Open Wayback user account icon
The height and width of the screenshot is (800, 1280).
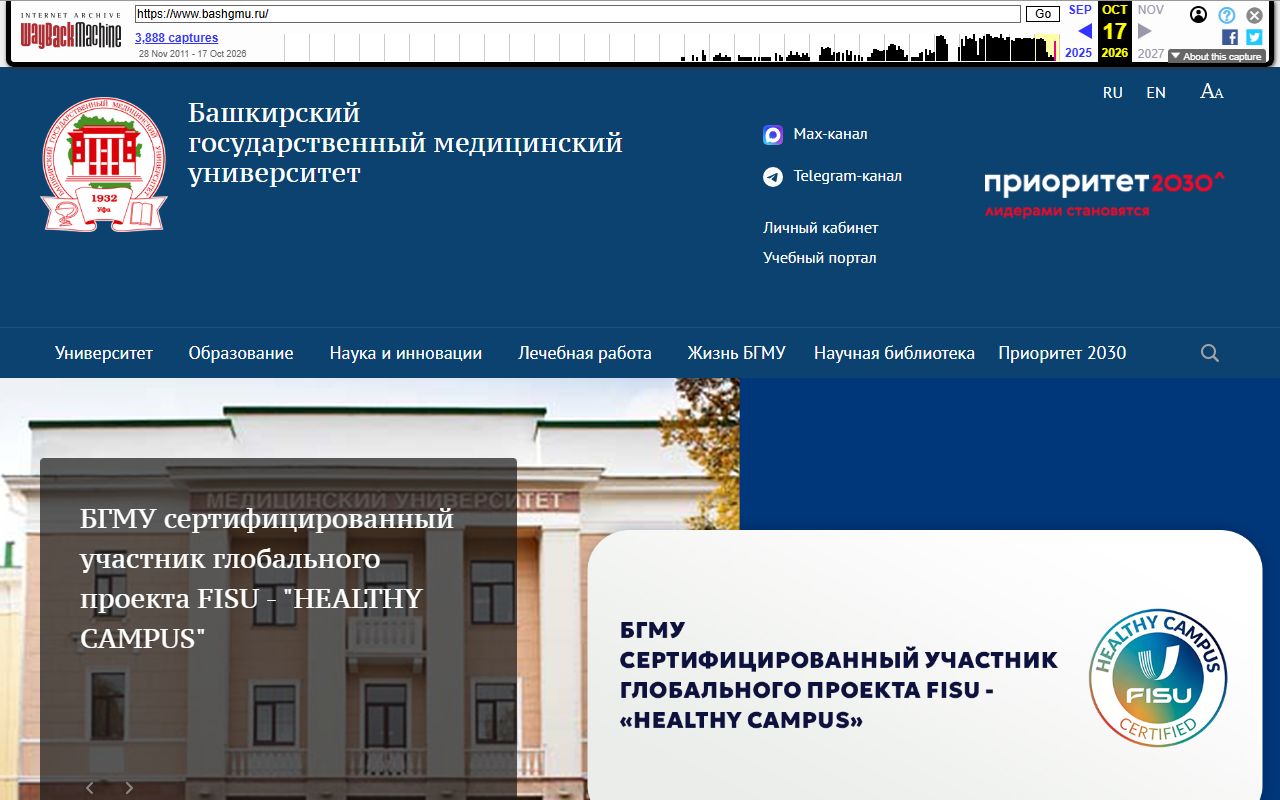click(x=1199, y=15)
